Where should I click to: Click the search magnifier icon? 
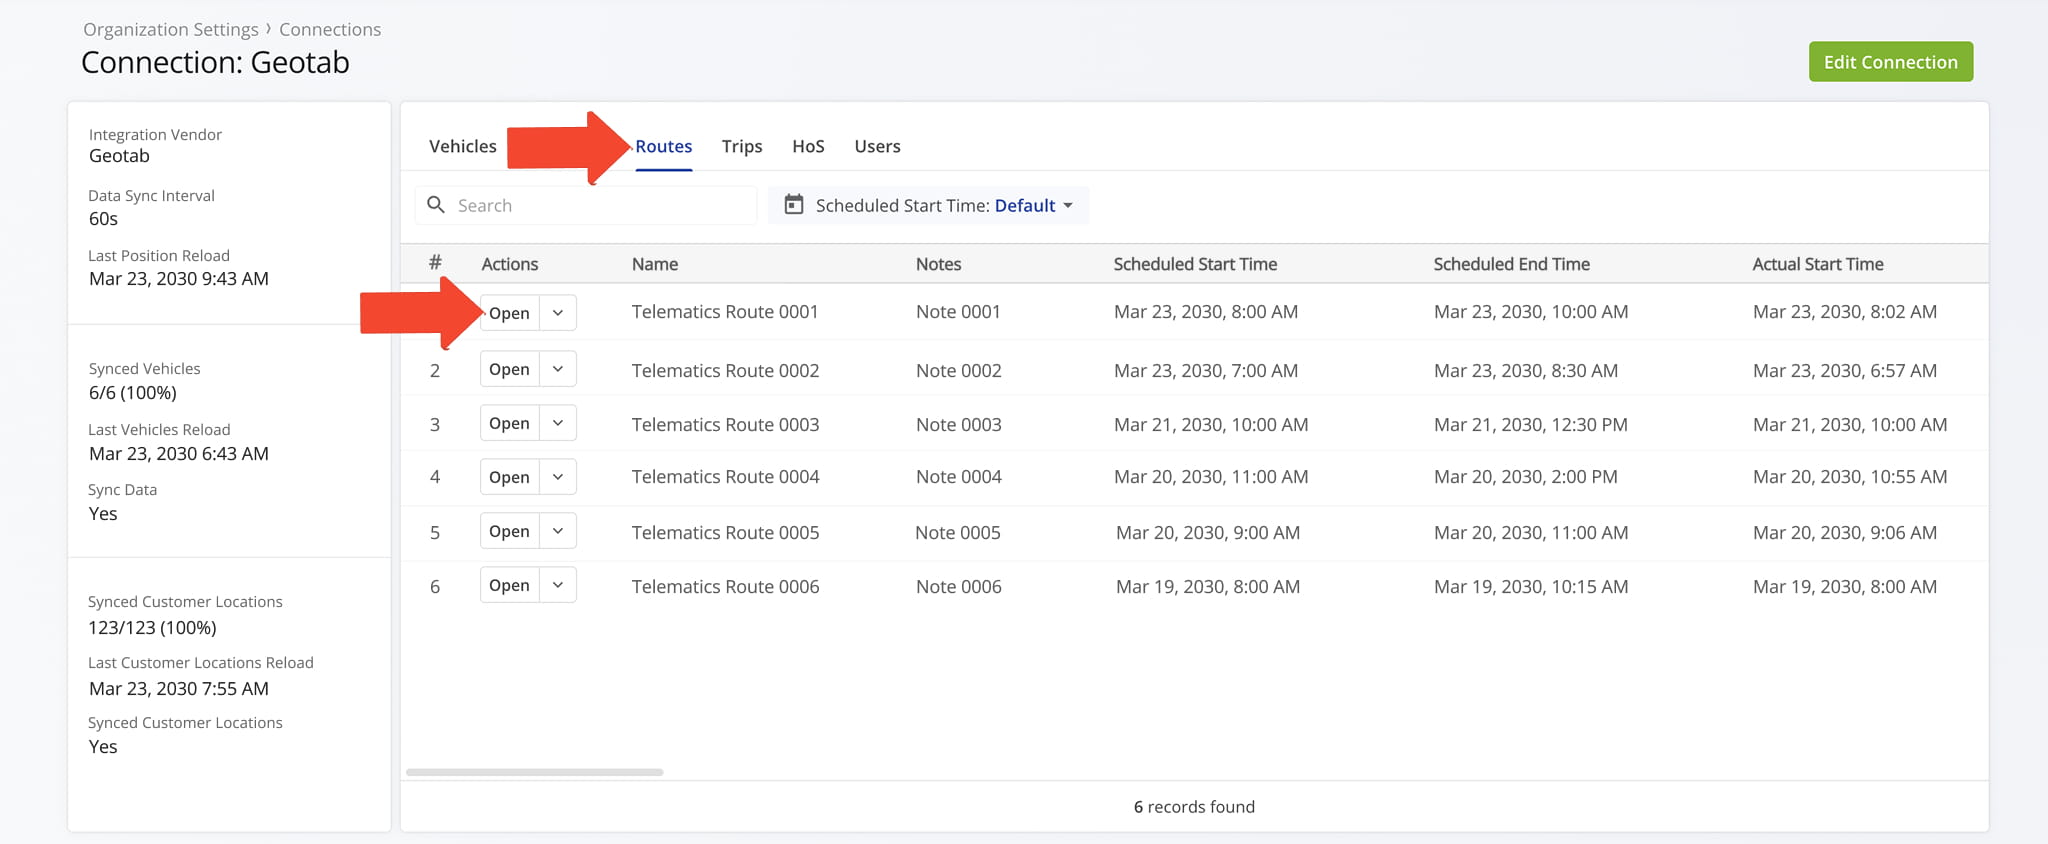436,205
